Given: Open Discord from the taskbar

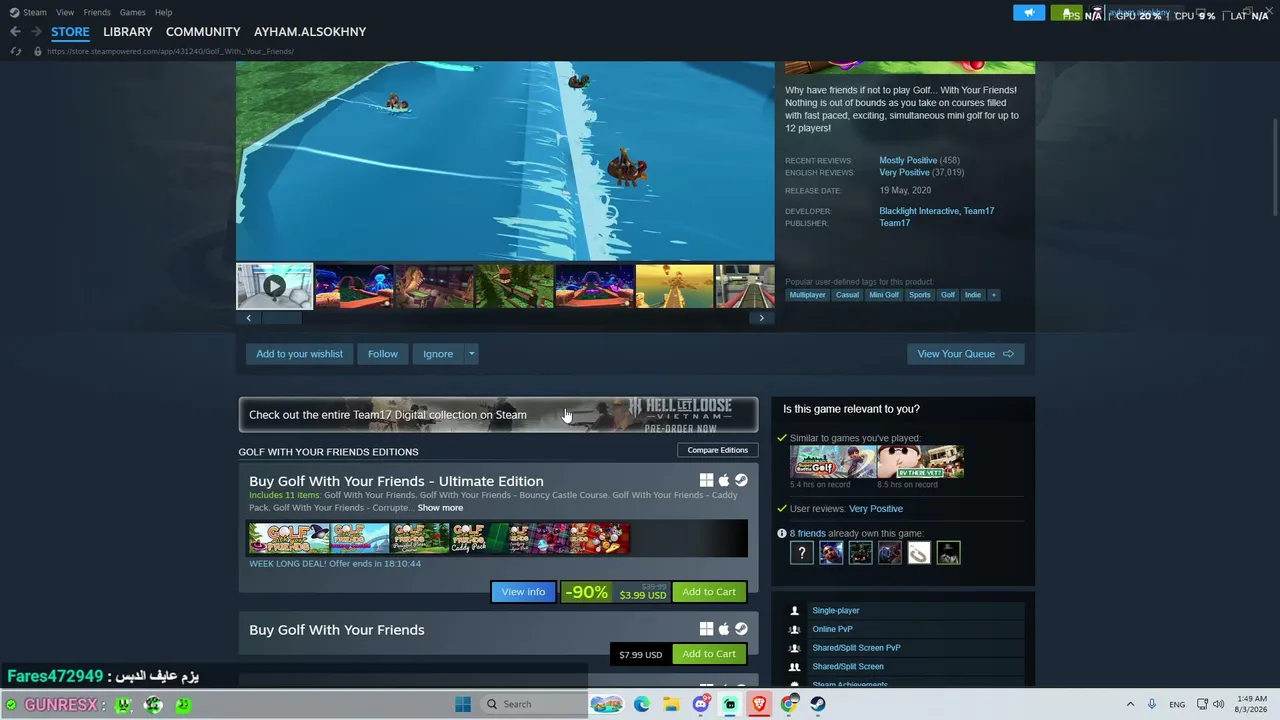Looking at the screenshot, I should [x=701, y=704].
